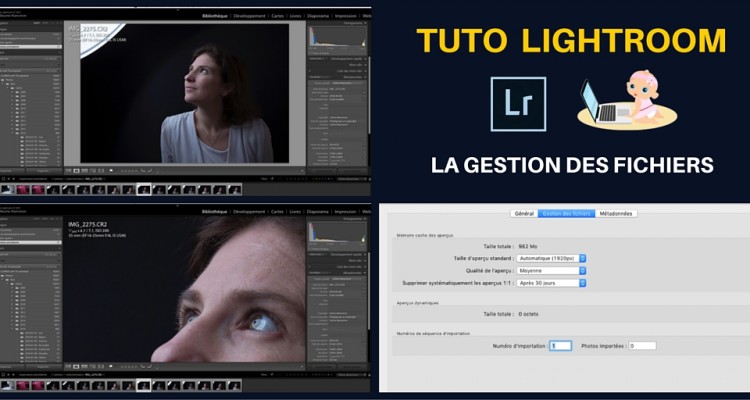750x400 pixels.
Task: Open toolbar options arrow in top Lightroom window
Action: coord(302,171)
